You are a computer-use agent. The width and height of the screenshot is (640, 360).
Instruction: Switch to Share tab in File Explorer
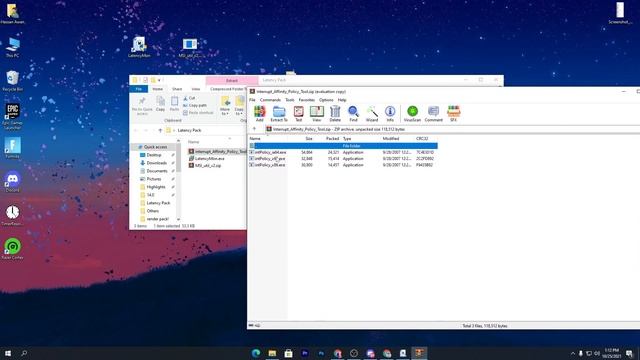[x=177, y=89]
